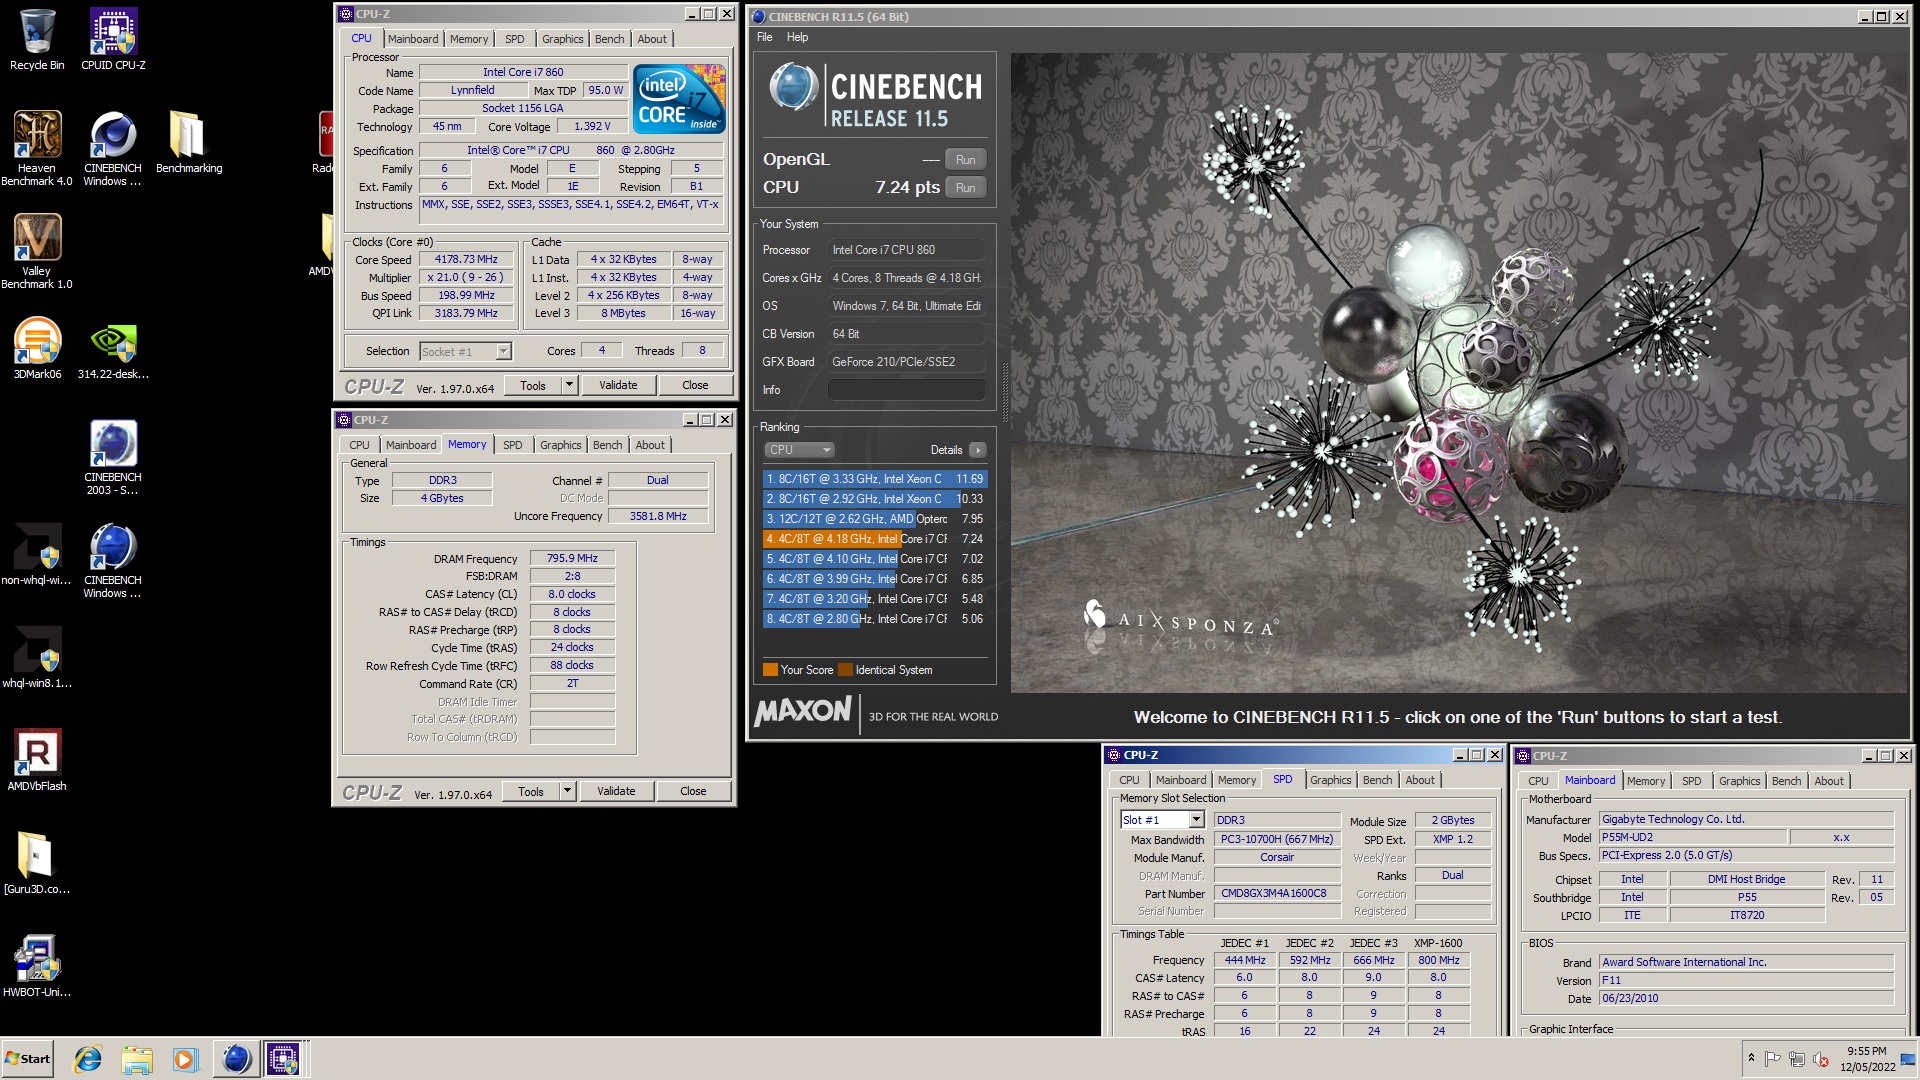Run the CPU test in Cinebench
1920x1080 pixels.
tap(965, 188)
